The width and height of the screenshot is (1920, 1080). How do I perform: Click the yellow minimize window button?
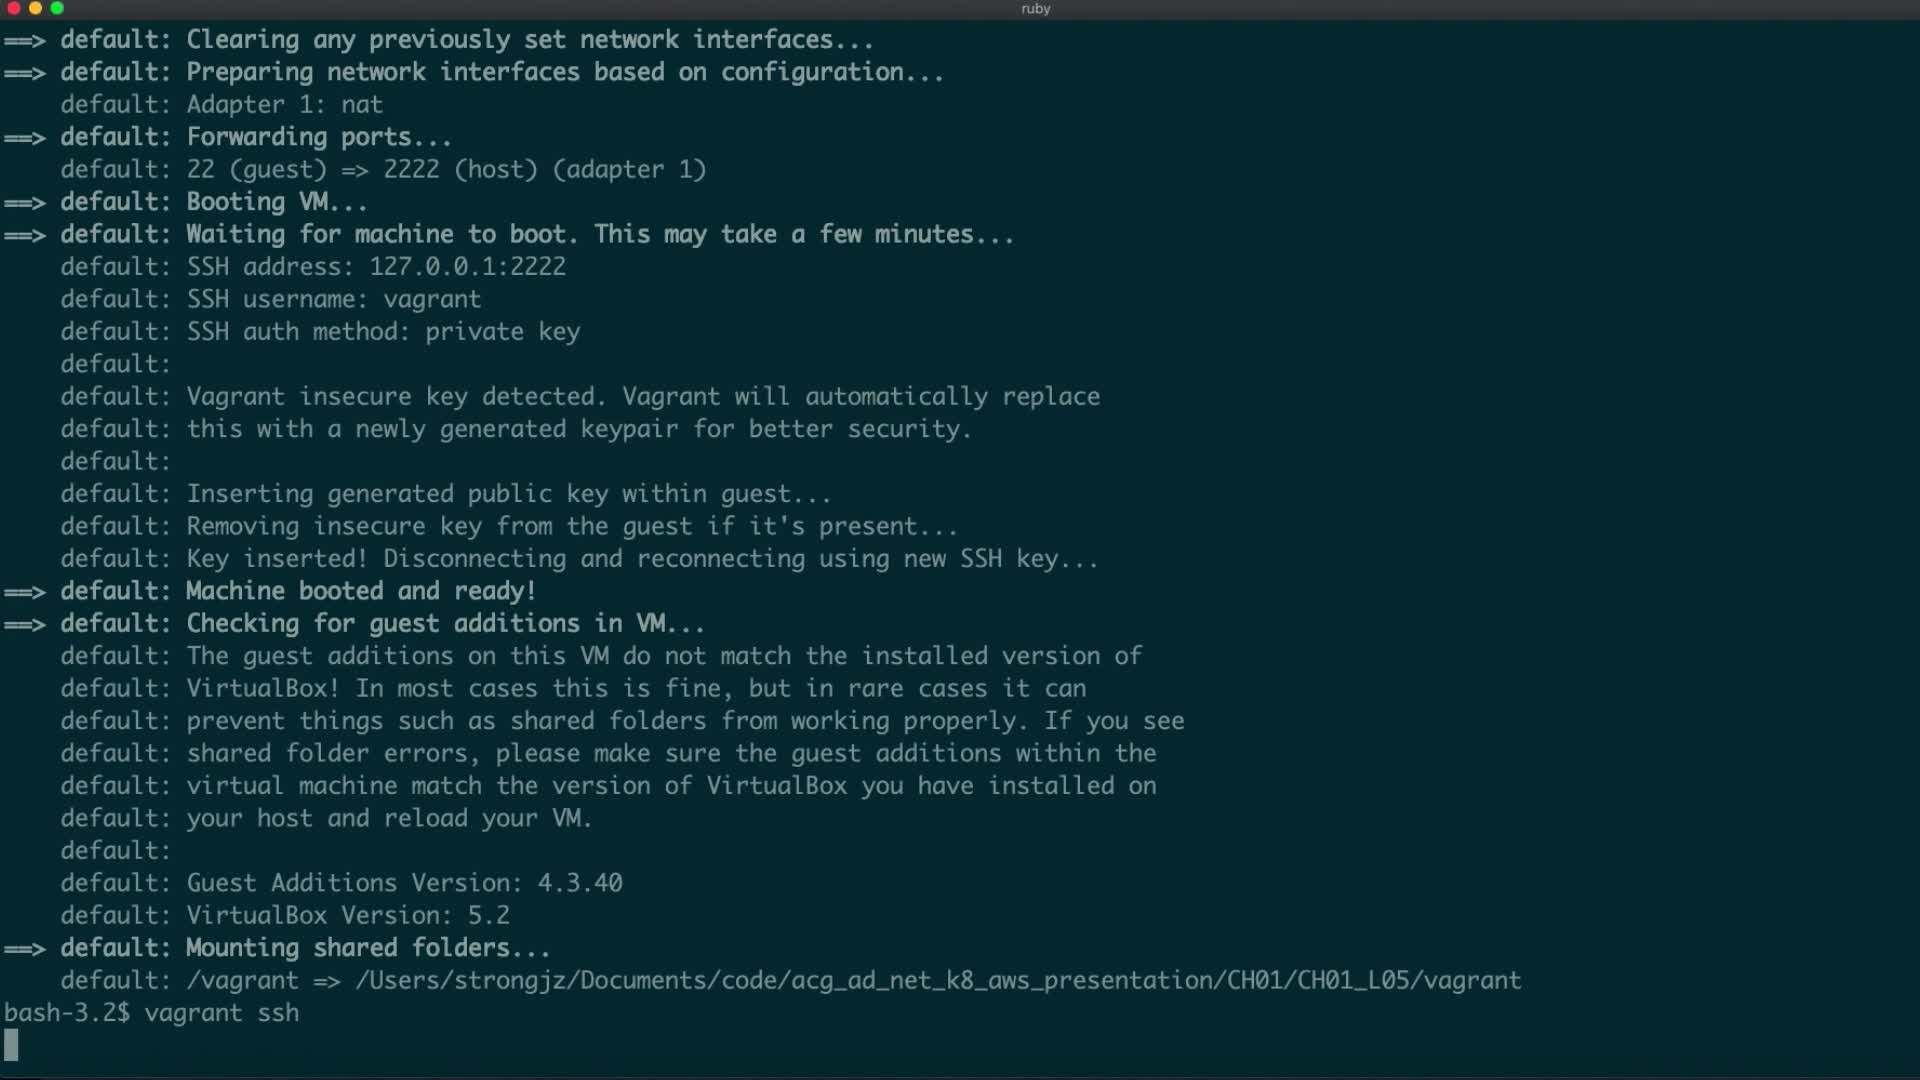pos(35,8)
